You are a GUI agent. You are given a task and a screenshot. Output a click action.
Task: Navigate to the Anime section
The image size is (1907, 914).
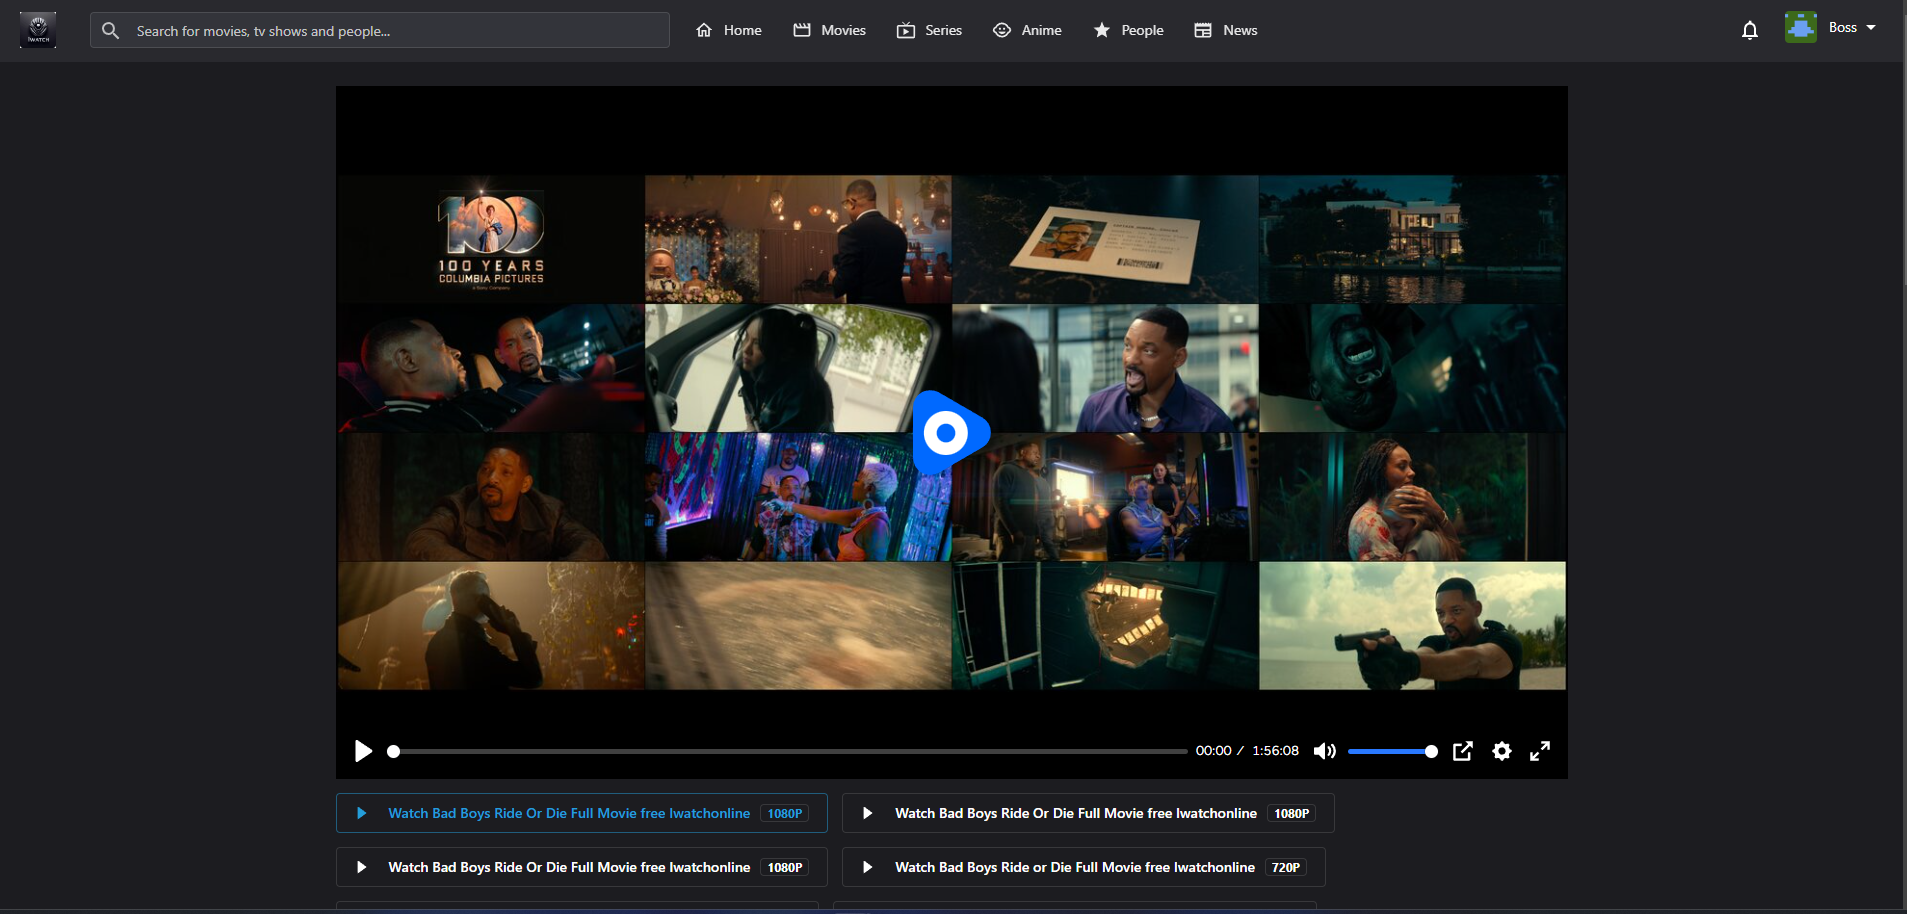[1027, 31]
